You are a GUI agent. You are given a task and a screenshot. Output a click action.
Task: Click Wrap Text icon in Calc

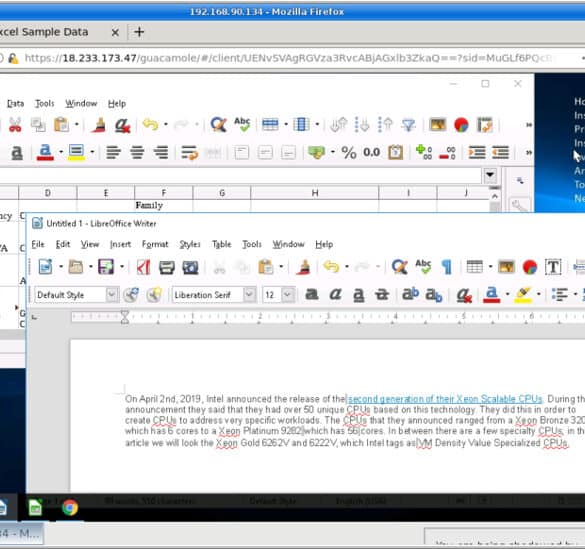point(190,152)
